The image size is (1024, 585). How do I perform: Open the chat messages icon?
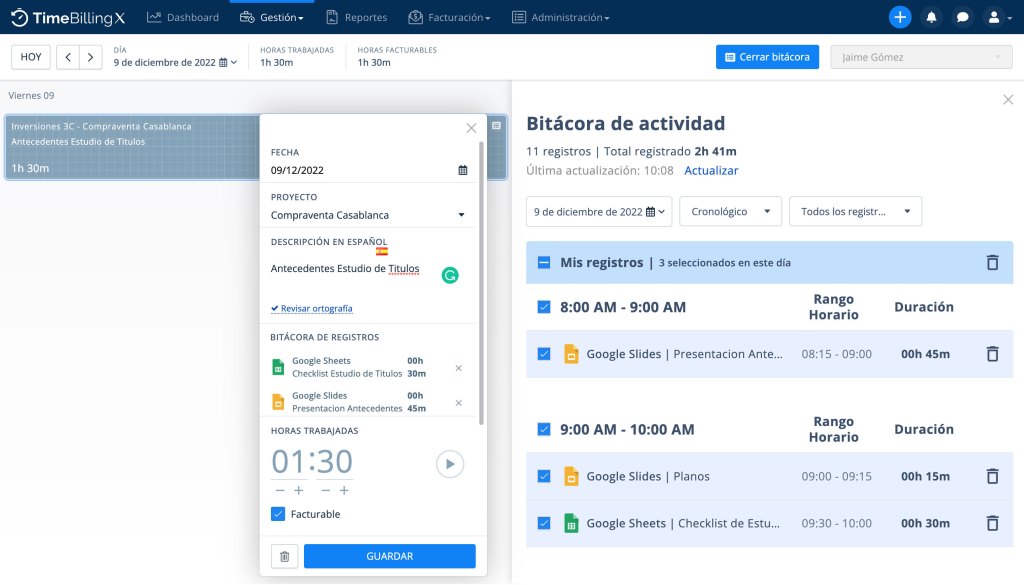(962, 18)
